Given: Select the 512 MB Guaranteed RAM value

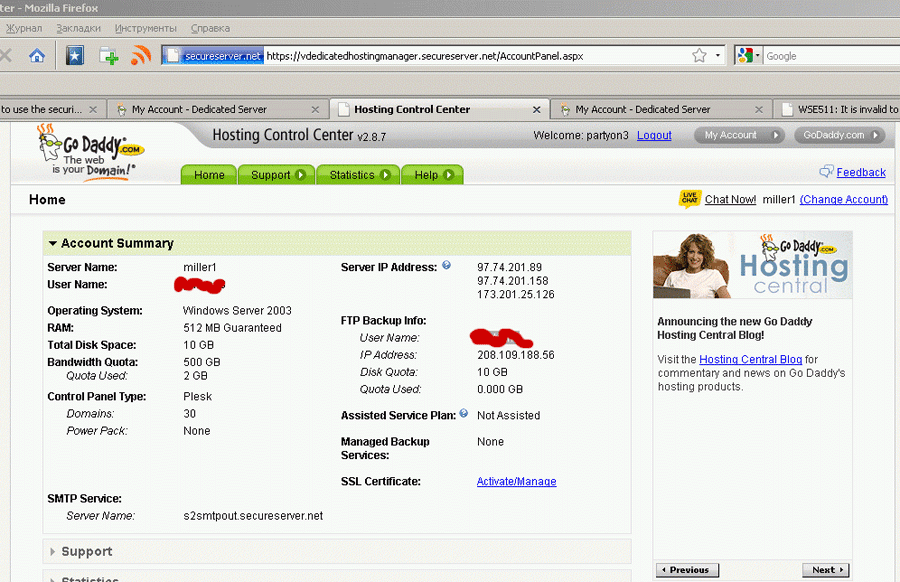Looking at the screenshot, I should pyautogui.click(x=232, y=328).
